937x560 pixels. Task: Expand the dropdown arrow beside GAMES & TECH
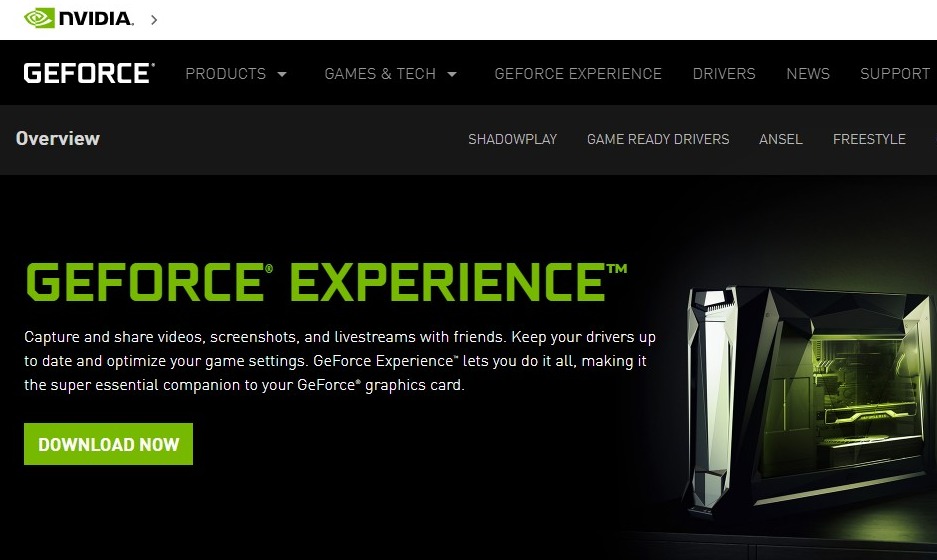tap(452, 74)
